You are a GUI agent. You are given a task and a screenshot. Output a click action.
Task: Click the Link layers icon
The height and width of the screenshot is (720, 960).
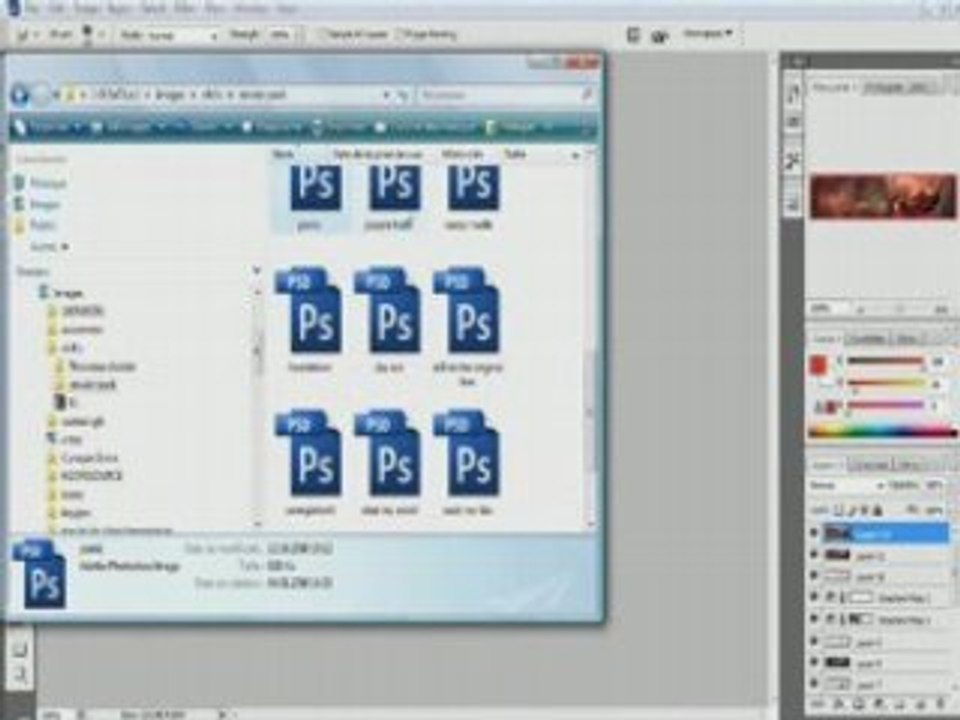point(819,705)
